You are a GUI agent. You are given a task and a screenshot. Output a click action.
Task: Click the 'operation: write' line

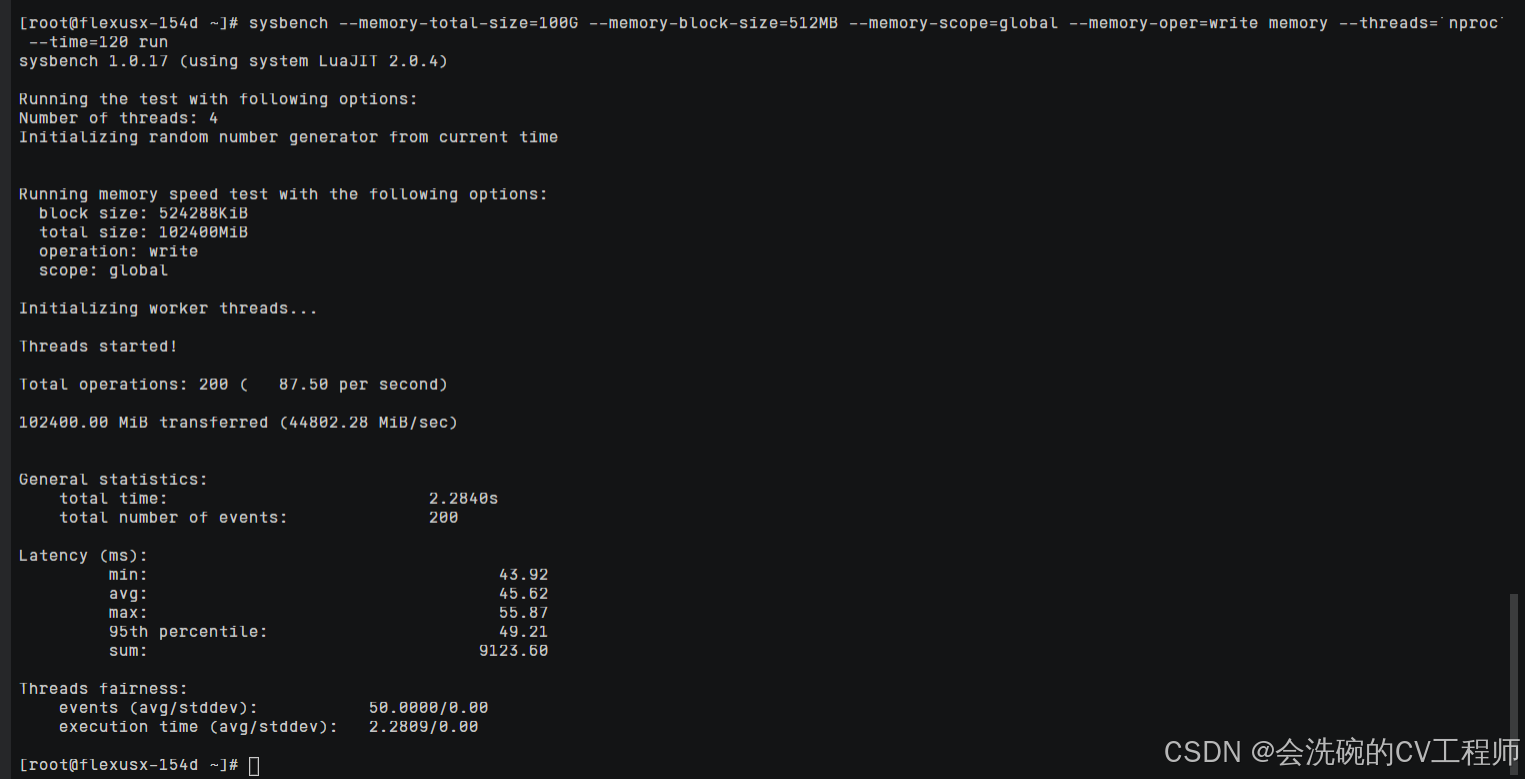tap(118, 251)
